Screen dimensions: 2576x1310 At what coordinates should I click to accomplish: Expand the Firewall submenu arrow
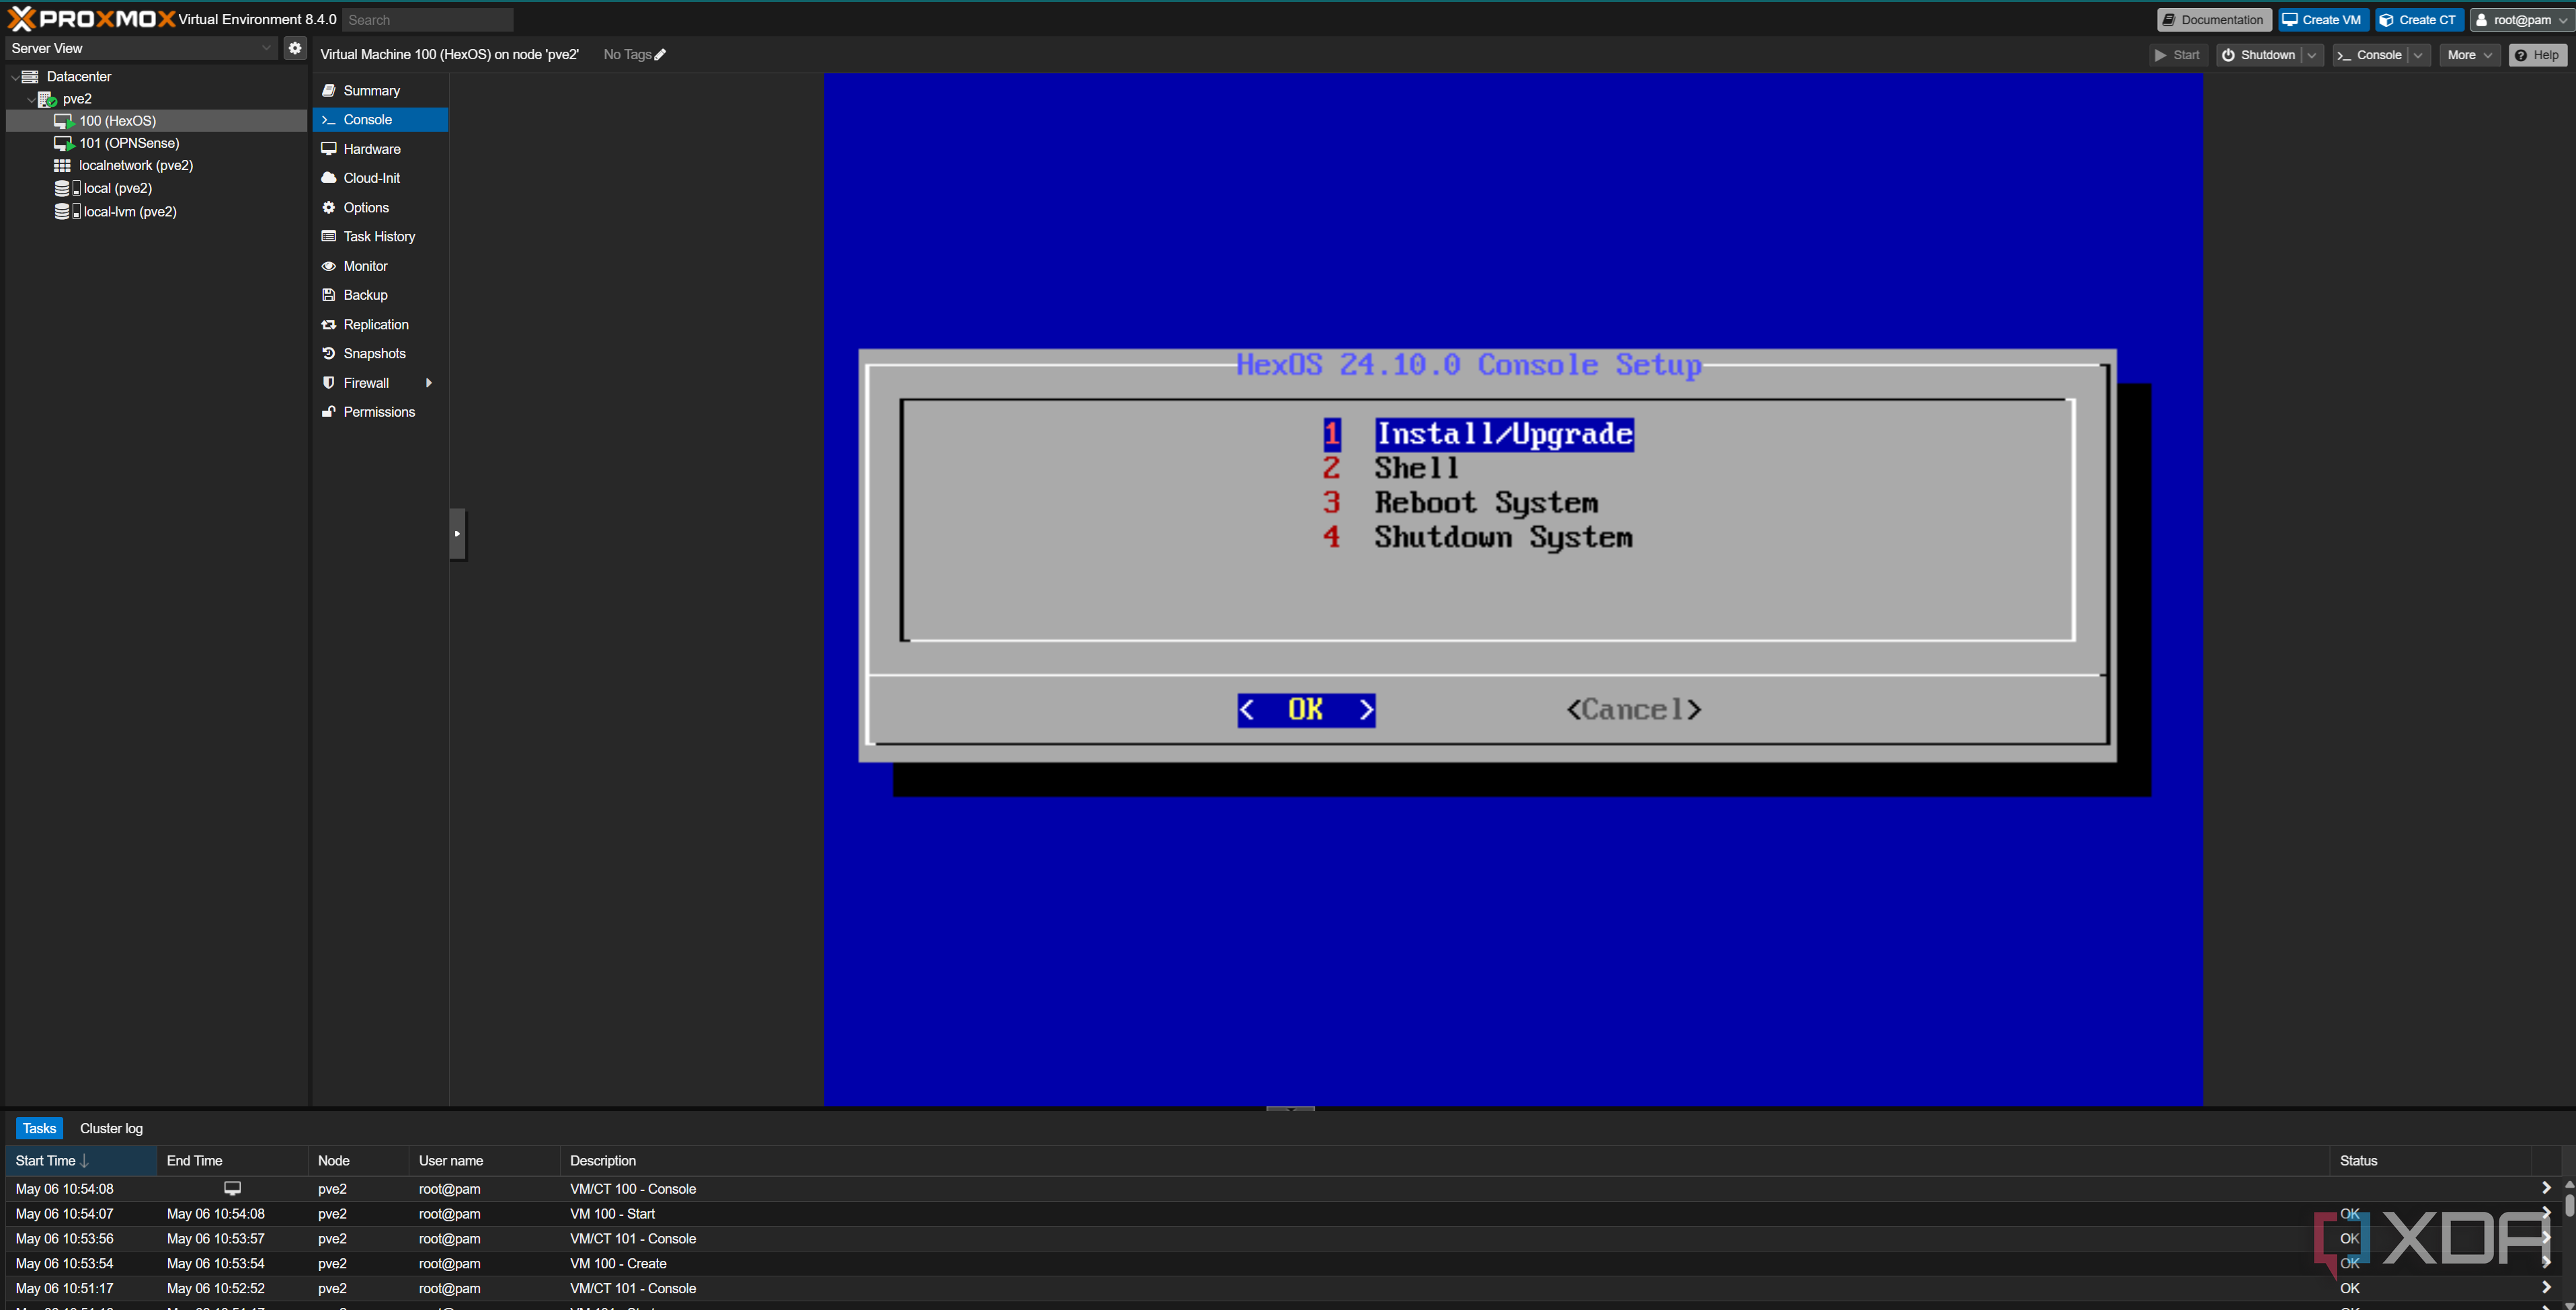429,383
